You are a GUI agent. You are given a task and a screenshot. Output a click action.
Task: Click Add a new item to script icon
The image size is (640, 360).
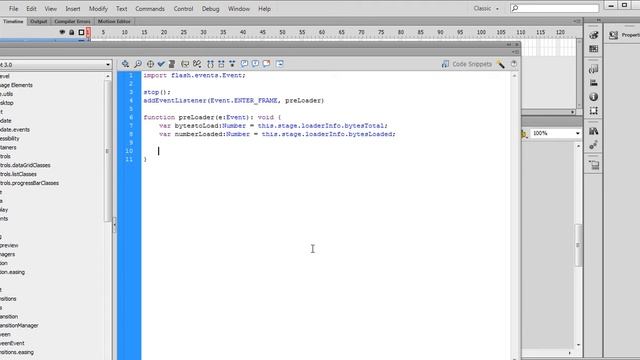(125, 64)
